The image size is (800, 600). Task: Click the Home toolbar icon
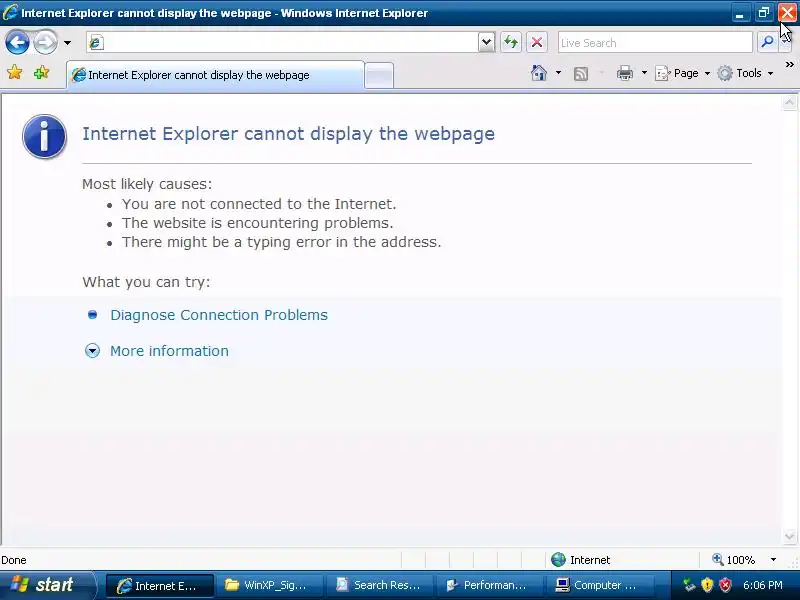coord(539,73)
